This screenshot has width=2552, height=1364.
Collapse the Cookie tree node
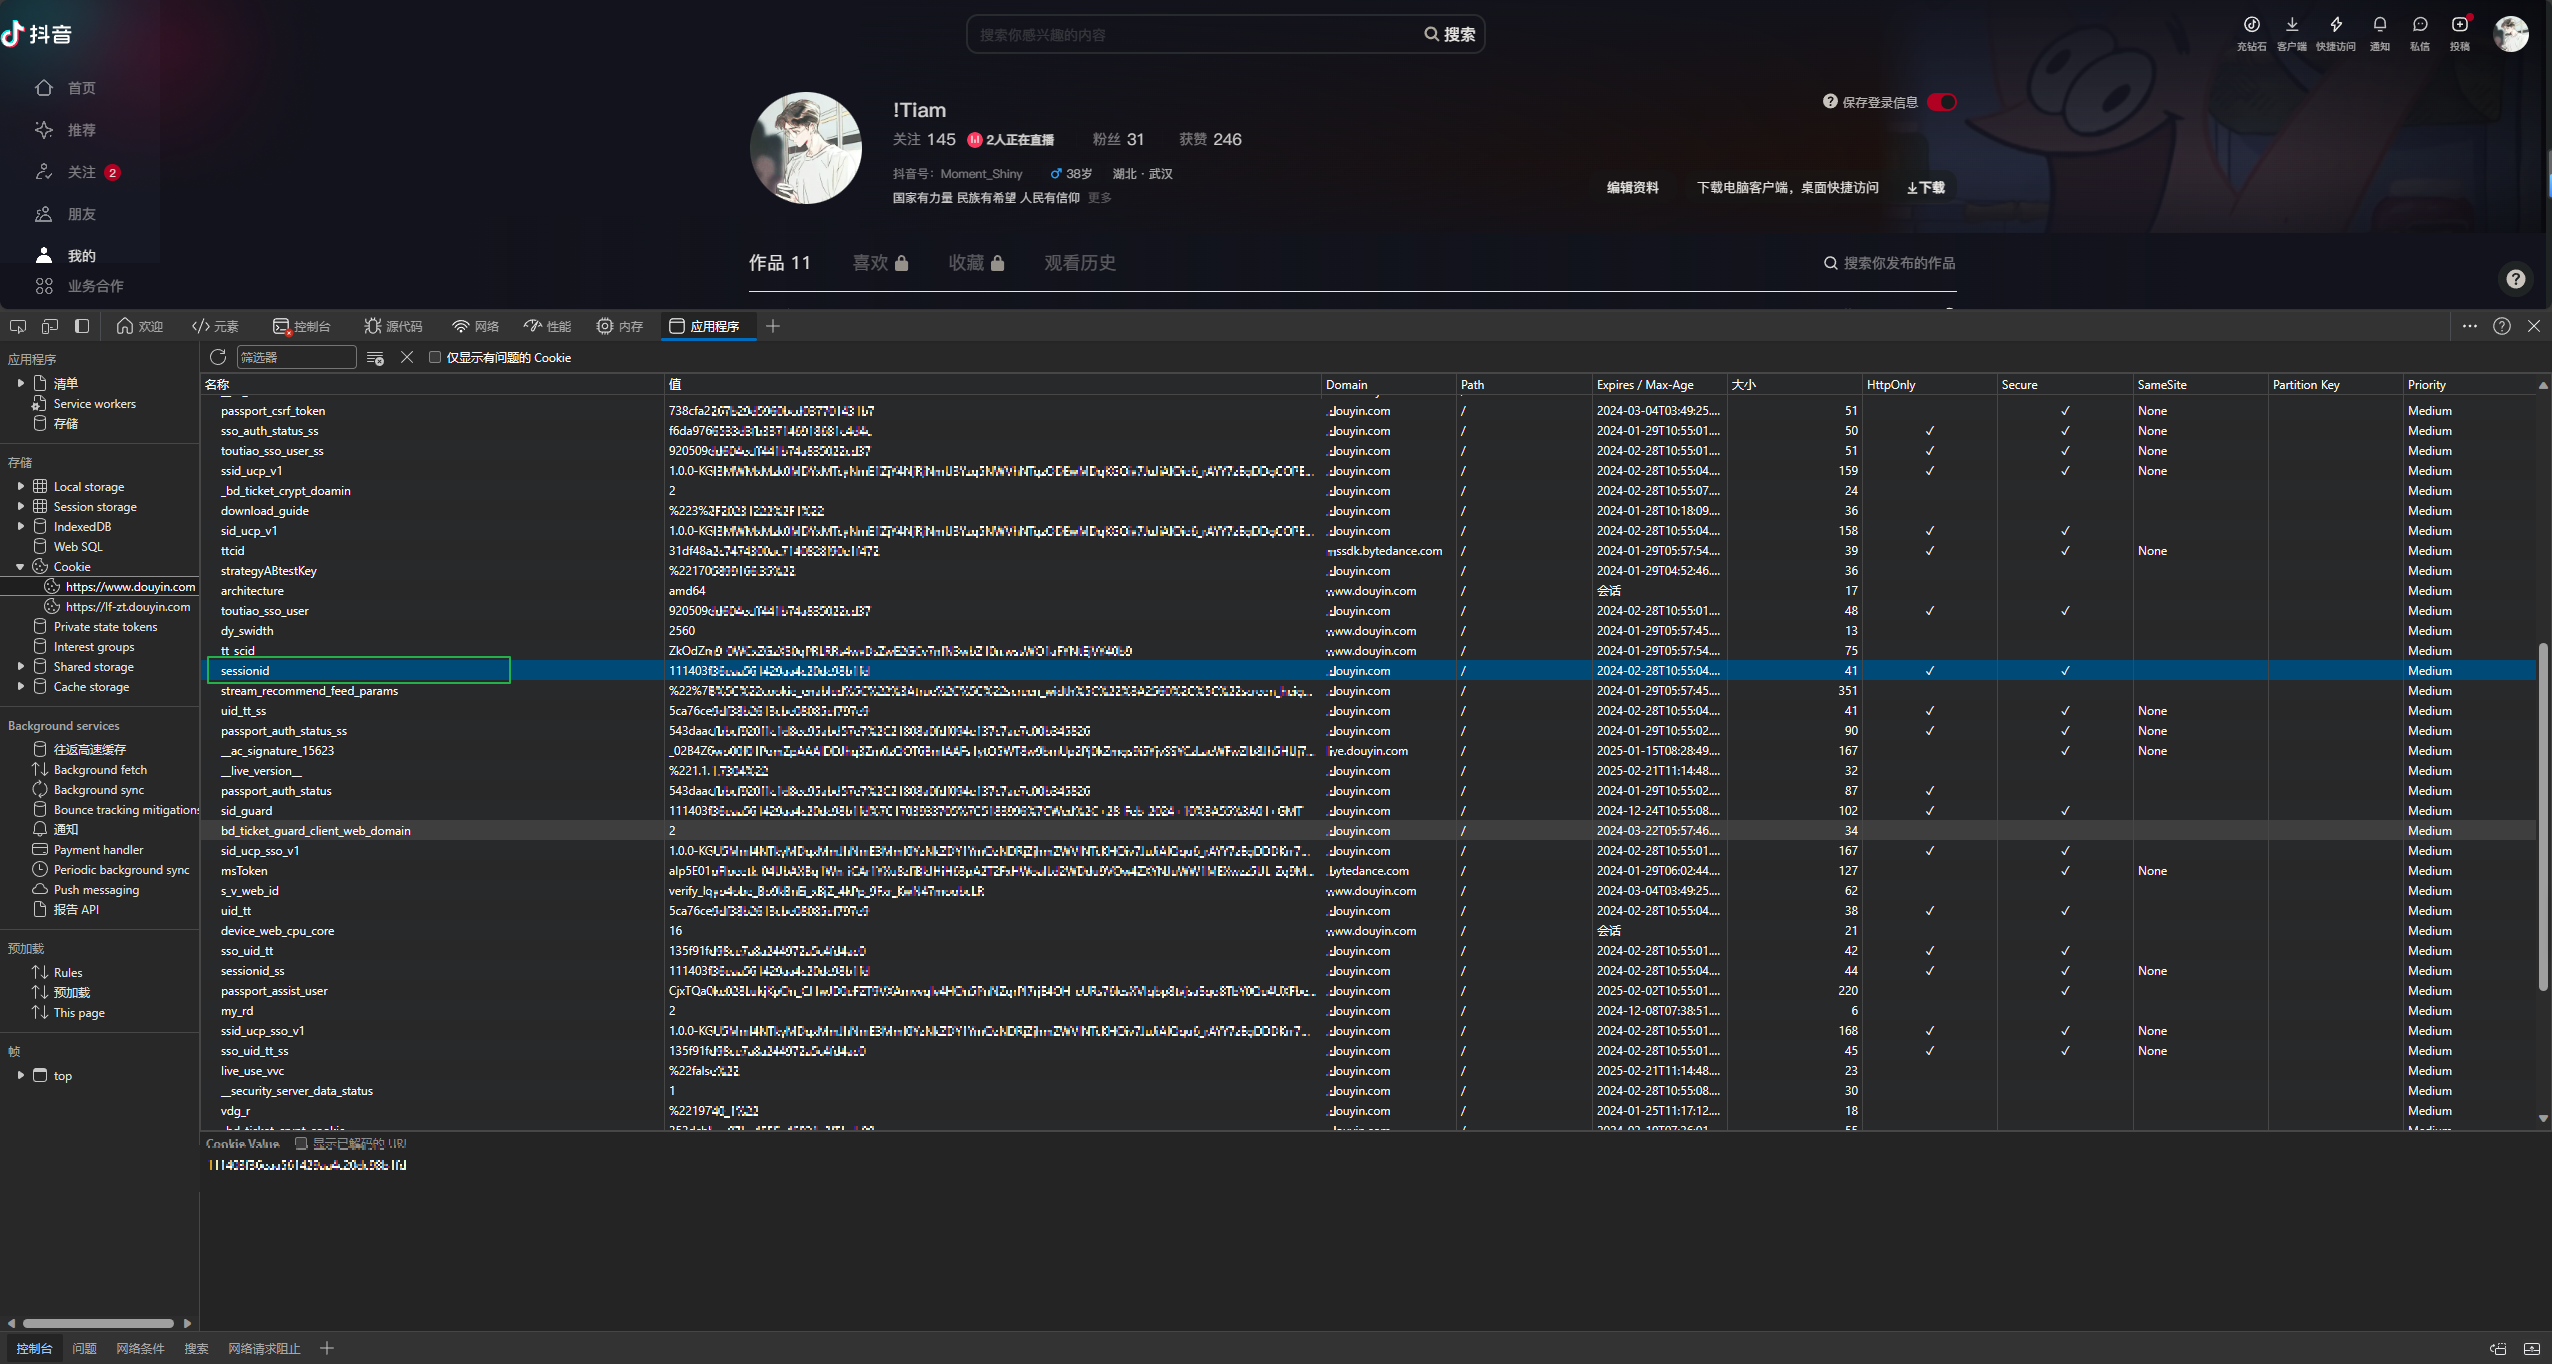point(21,567)
